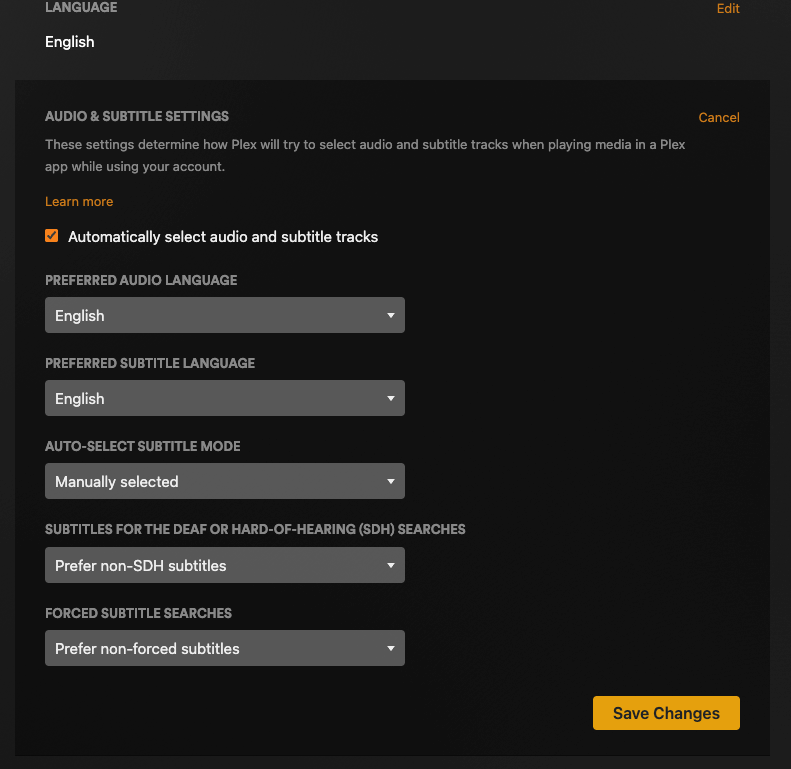Click arrow icon beside 'Prefer non-forced subtitles'
Viewport: 791px width, 769px height.
point(391,649)
